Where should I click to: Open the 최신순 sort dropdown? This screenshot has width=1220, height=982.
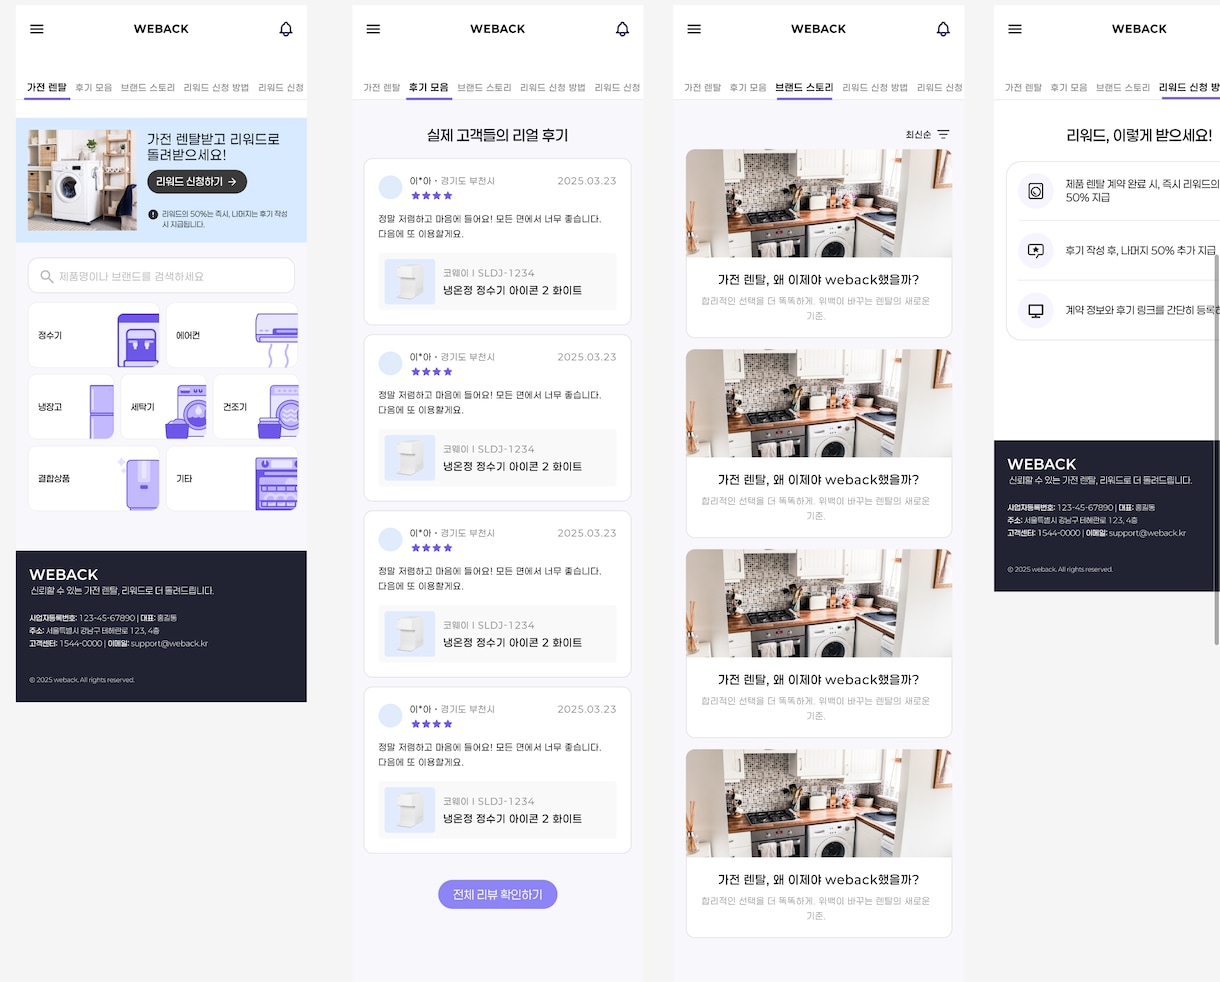click(927, 134)
